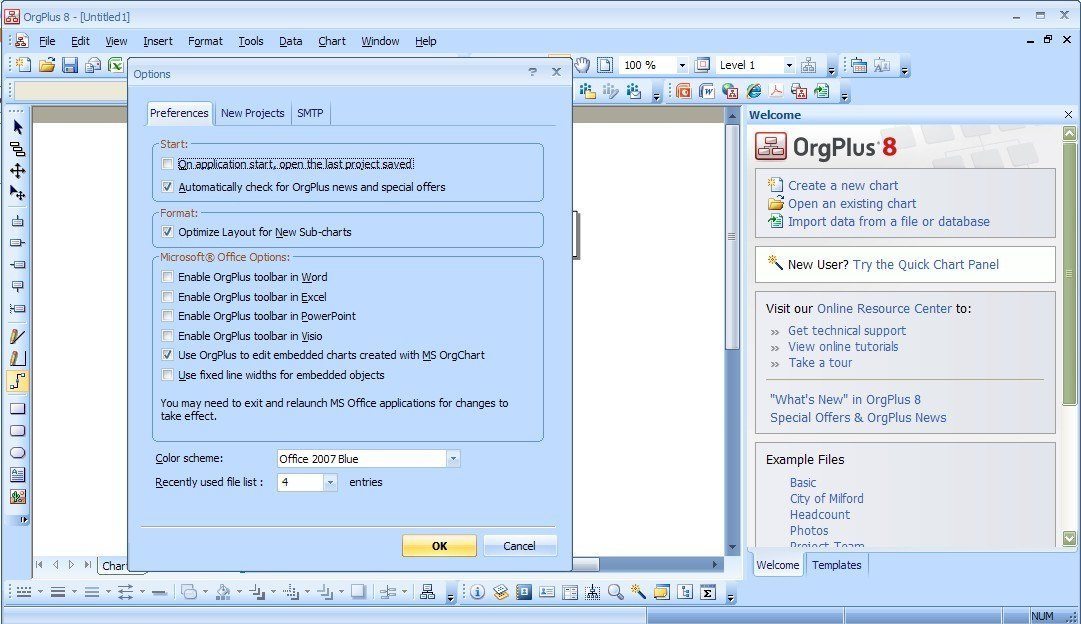Click the information (i) icon
Image resolution: width=1081 pixels, height=624 pixels.
point(477,592)
